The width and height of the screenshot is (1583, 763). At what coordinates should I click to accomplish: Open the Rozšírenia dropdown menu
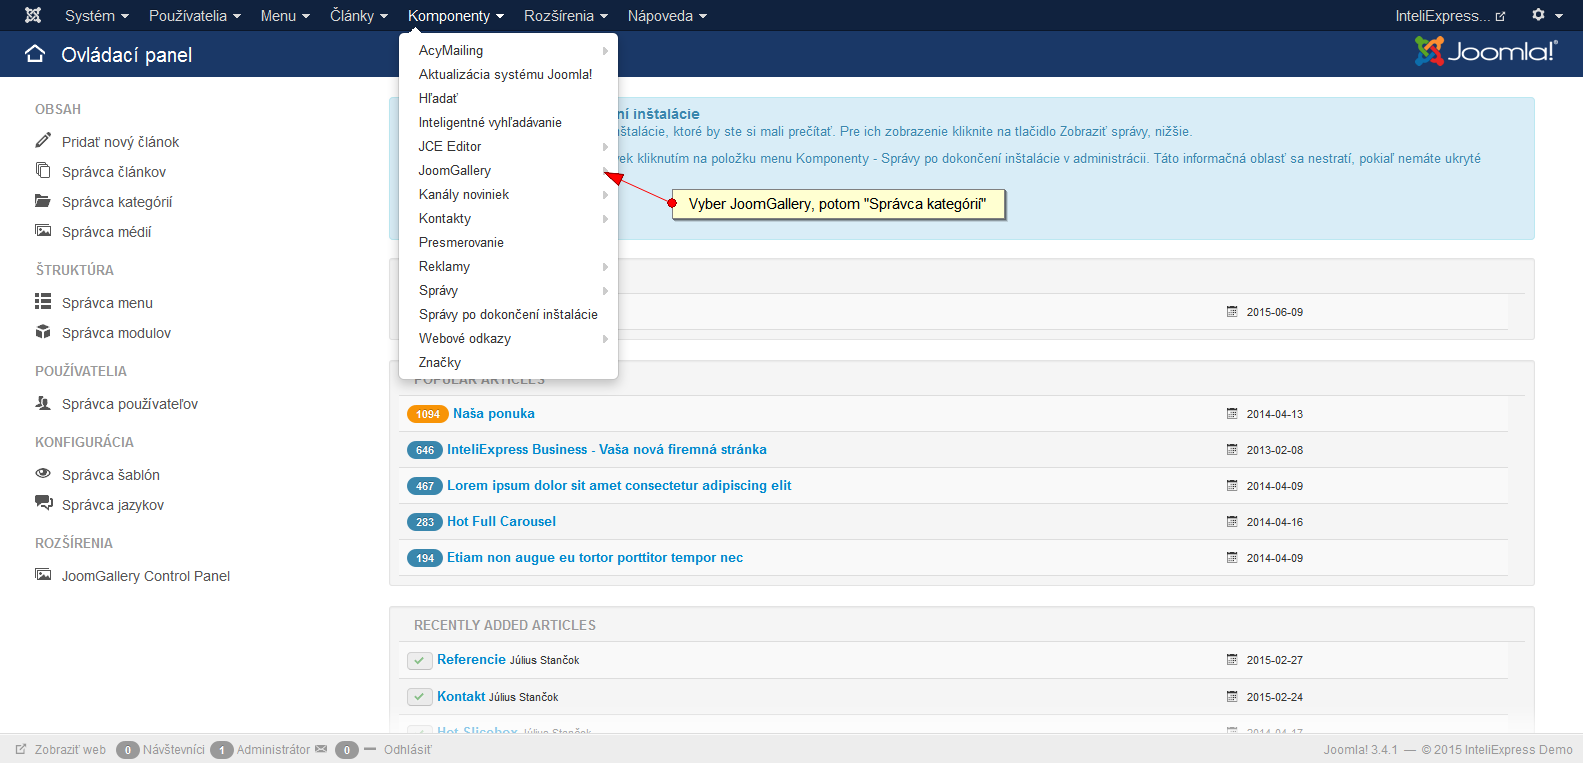coord(566,16)
